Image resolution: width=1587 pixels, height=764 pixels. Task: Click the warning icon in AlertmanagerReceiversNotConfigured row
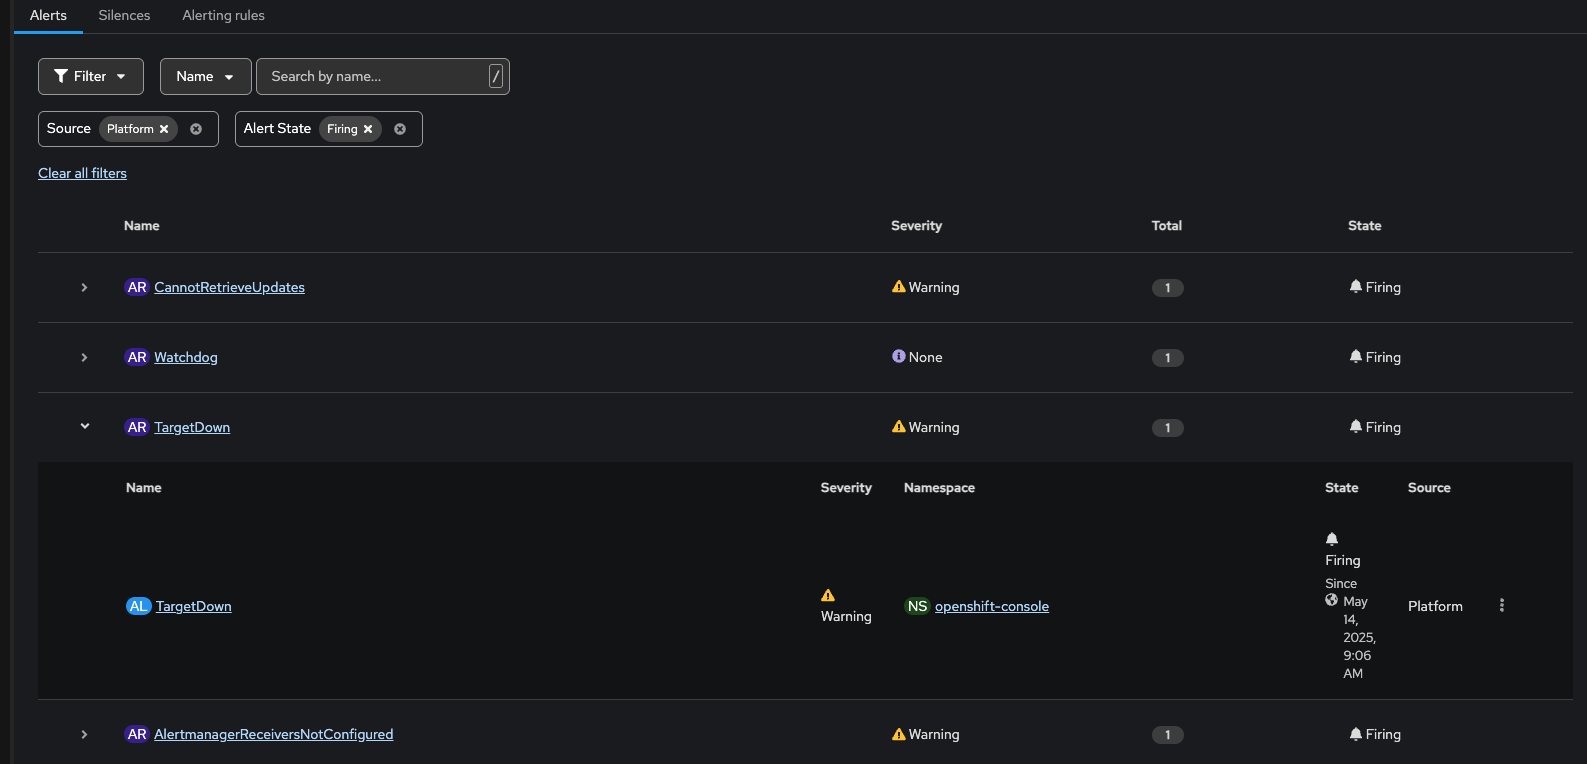899,734
